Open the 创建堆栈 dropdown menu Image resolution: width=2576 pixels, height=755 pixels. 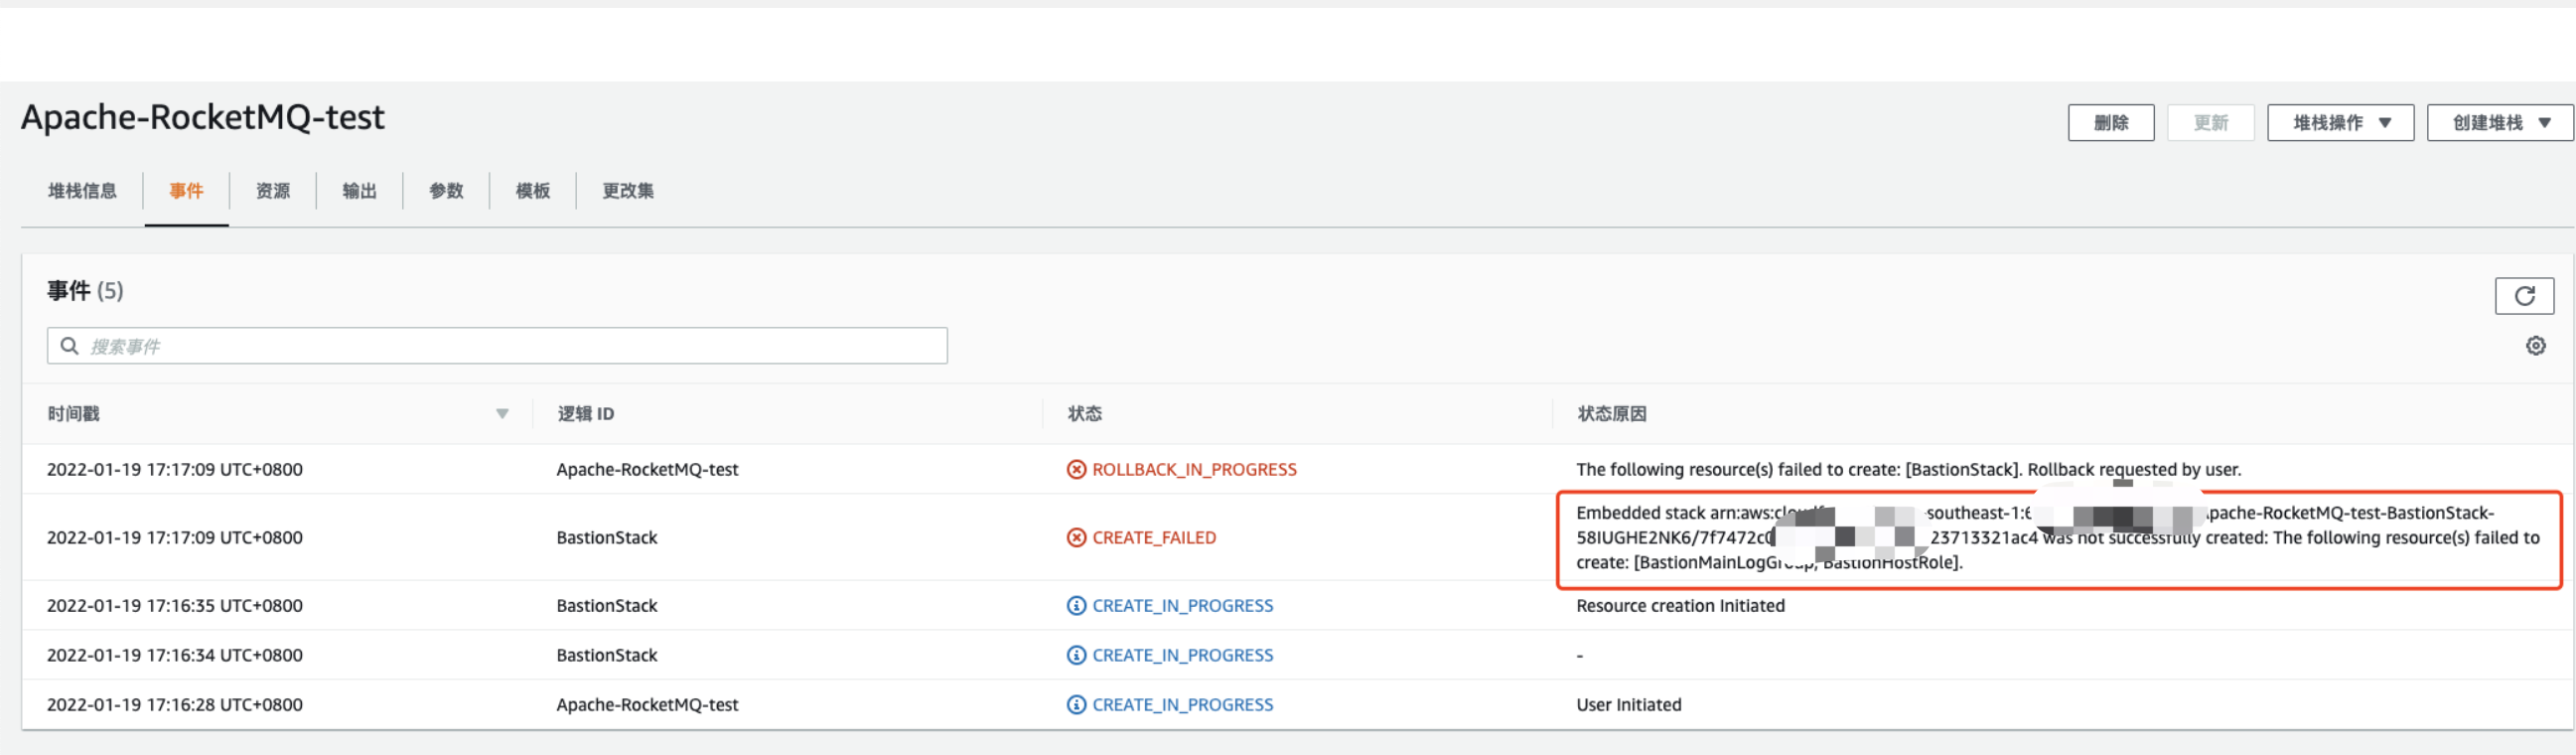(2499, 123)
